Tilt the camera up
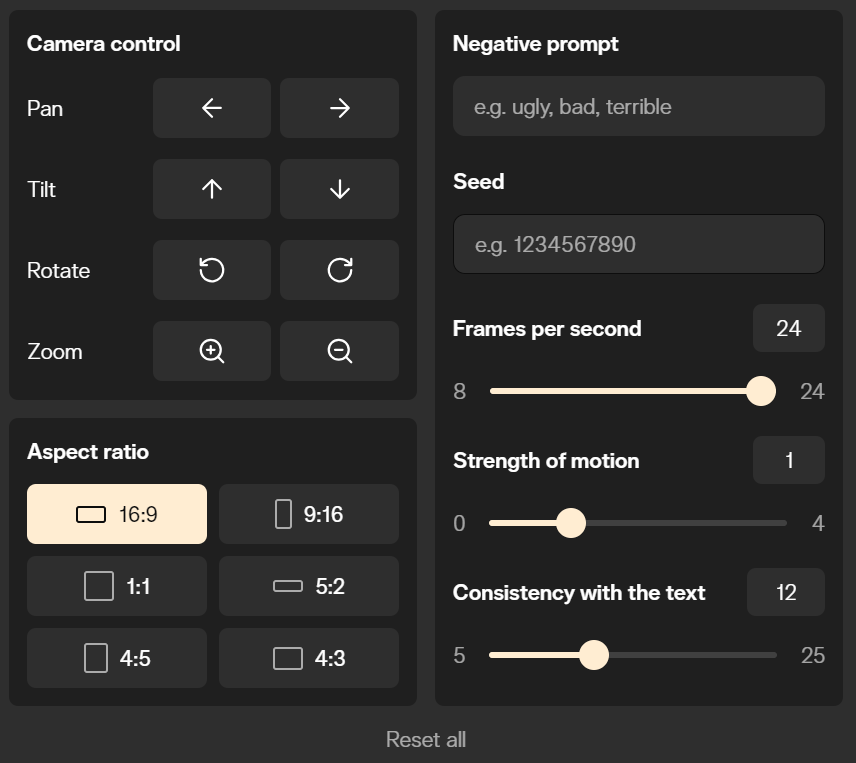This screenshot has width=856, height=763. pyautogui.click(x=212, y=189)
